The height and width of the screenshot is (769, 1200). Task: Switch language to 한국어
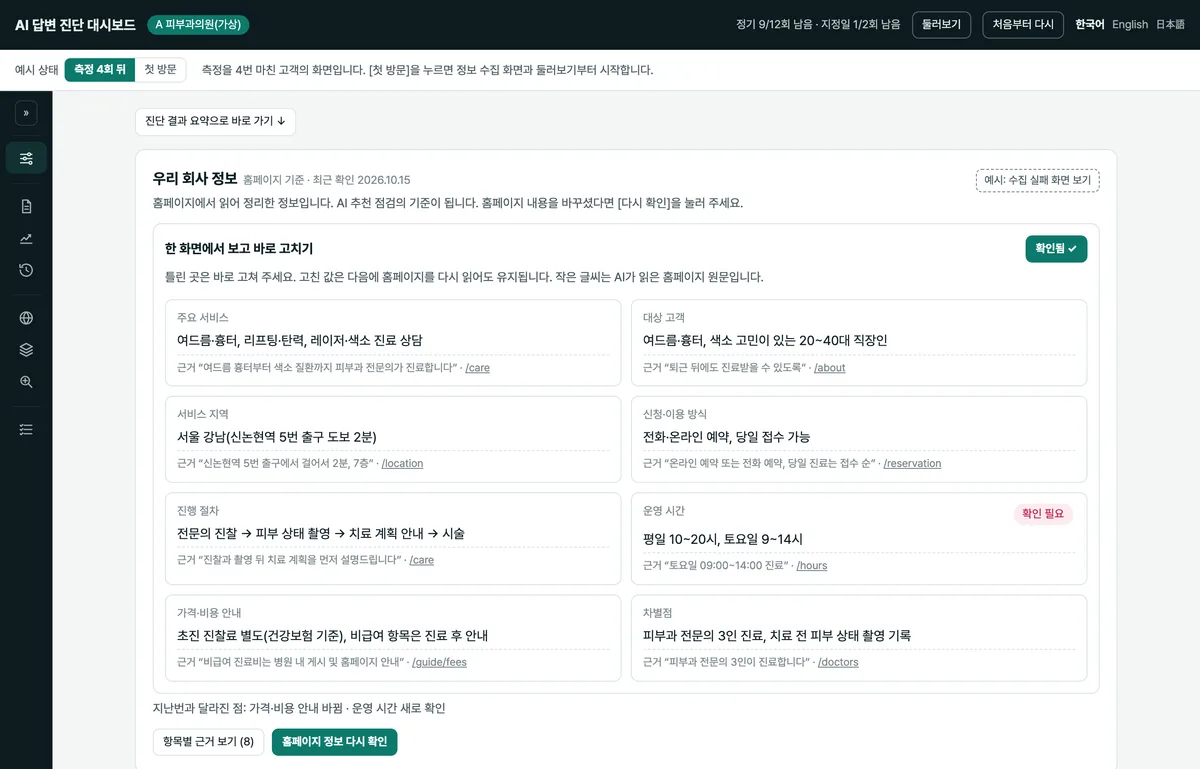coord(1090,24)
